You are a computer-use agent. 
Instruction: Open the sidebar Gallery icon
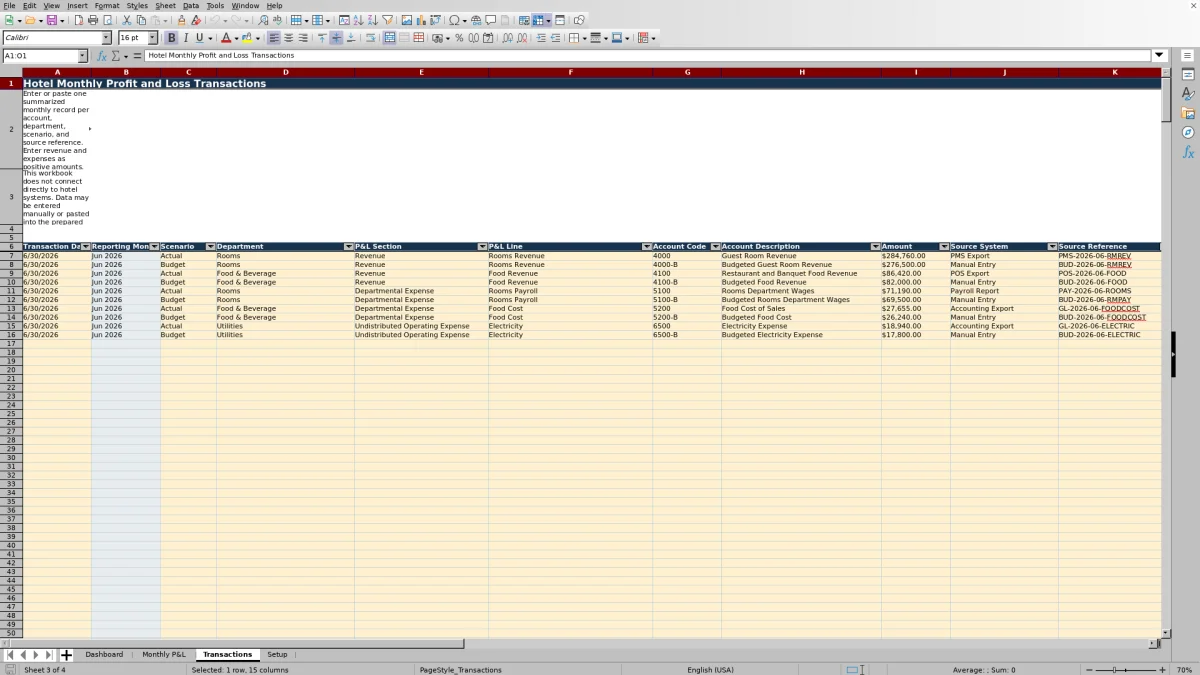coord(1188,113)
